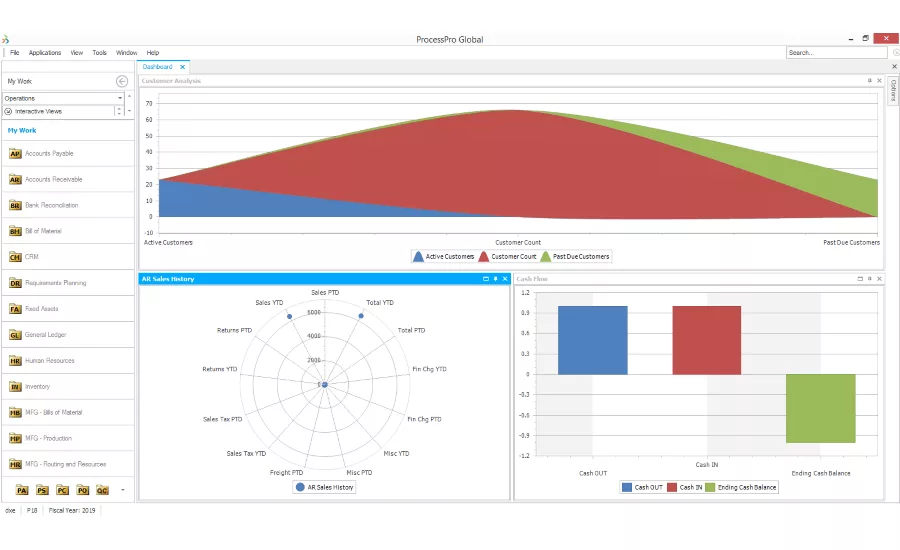Open MFG - Routing and Resources icon
The height and width of the screenshot is (550, 900).
15,464
